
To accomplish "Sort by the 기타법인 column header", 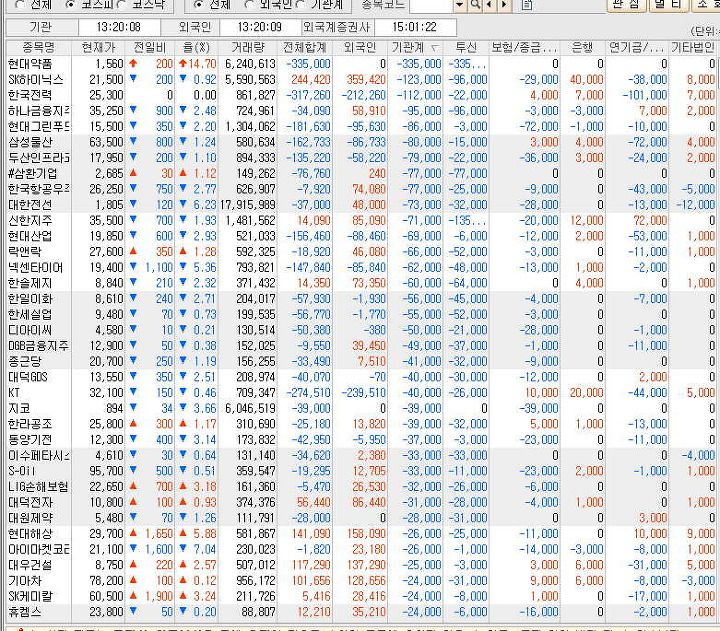I will (x=693, y=47).
